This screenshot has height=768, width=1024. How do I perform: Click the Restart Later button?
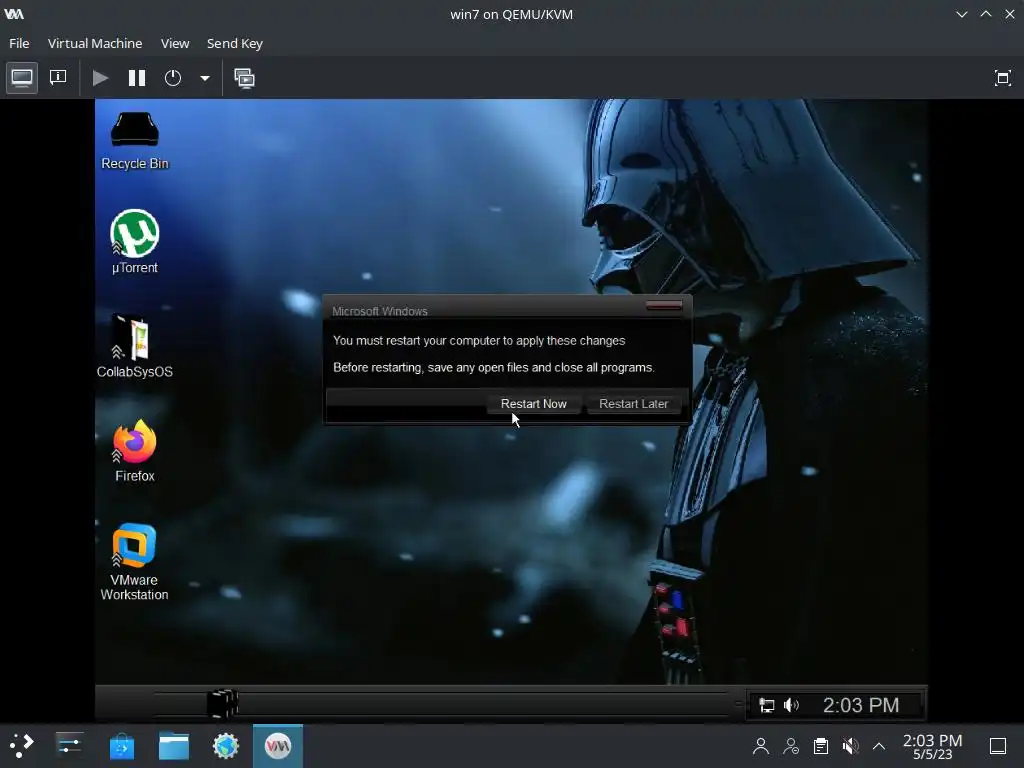pyautogui.click(x=633, y=404)
